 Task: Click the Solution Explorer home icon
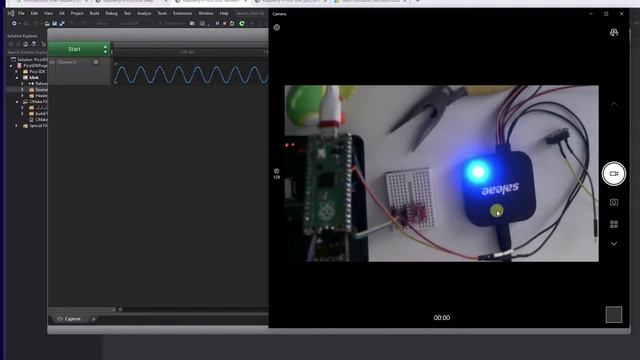click(26, 44)
